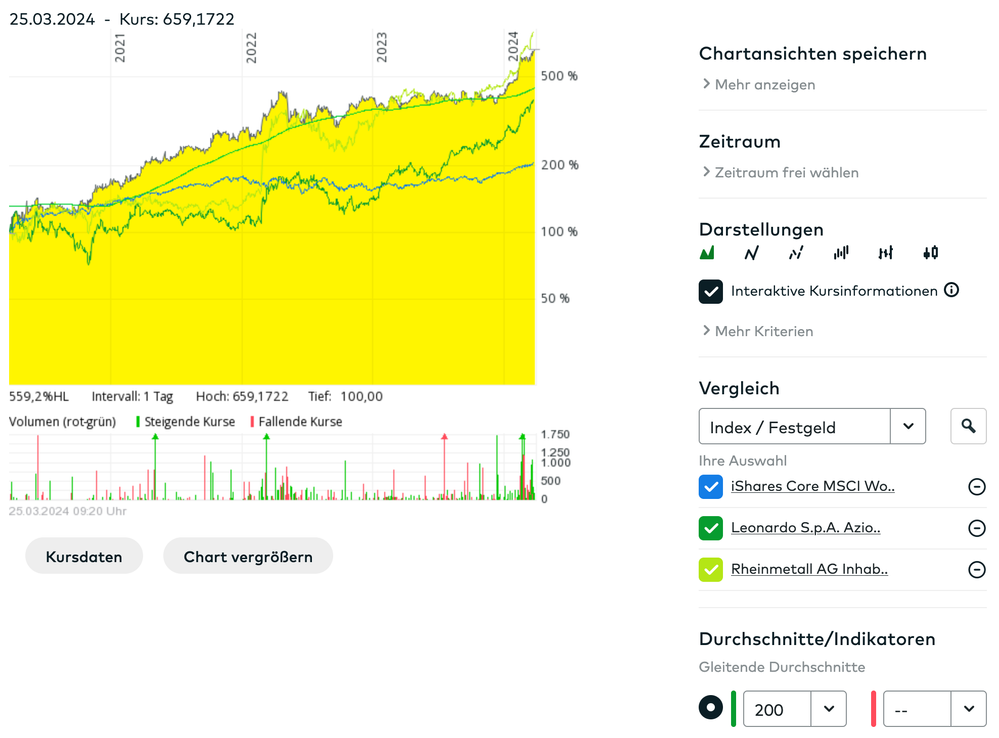
Task: Select the candlestick chart display icon
Action: coord(930,253)
